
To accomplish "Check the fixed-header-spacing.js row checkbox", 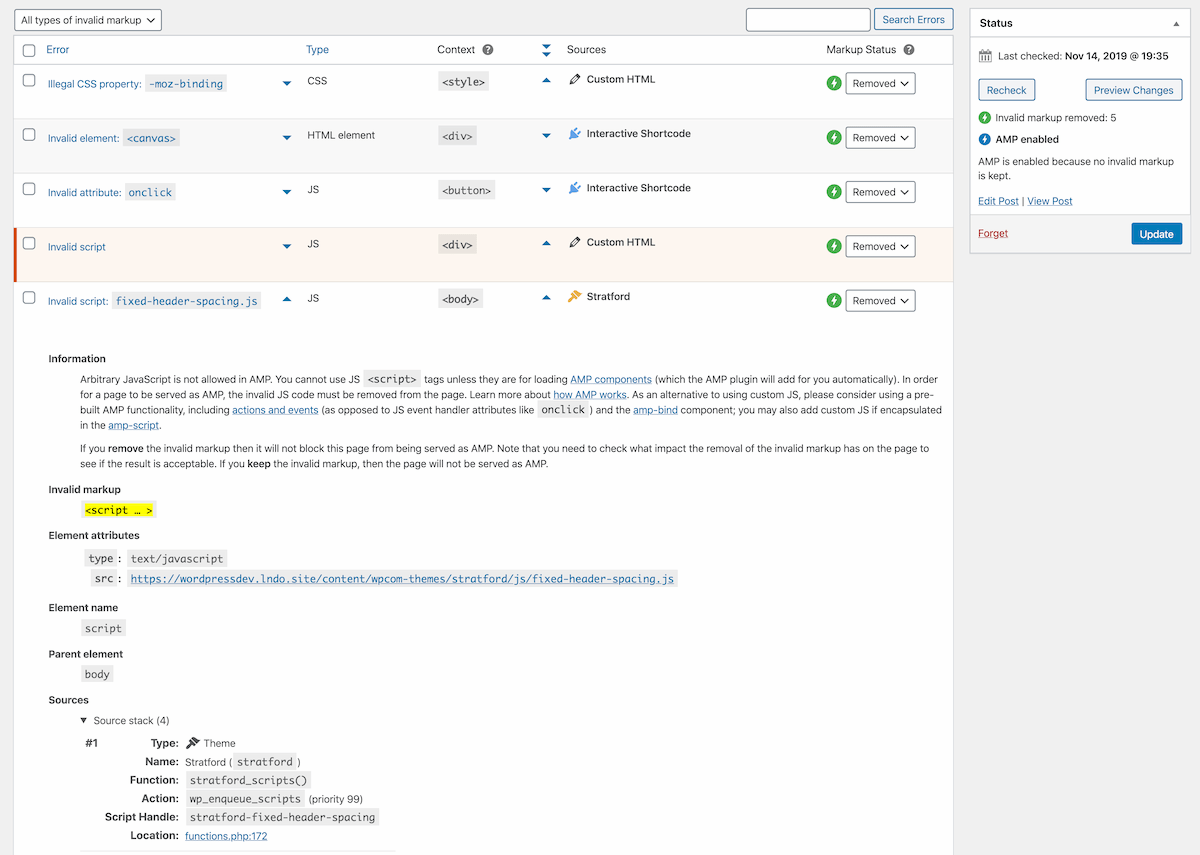I will click(x=29, y=297).
